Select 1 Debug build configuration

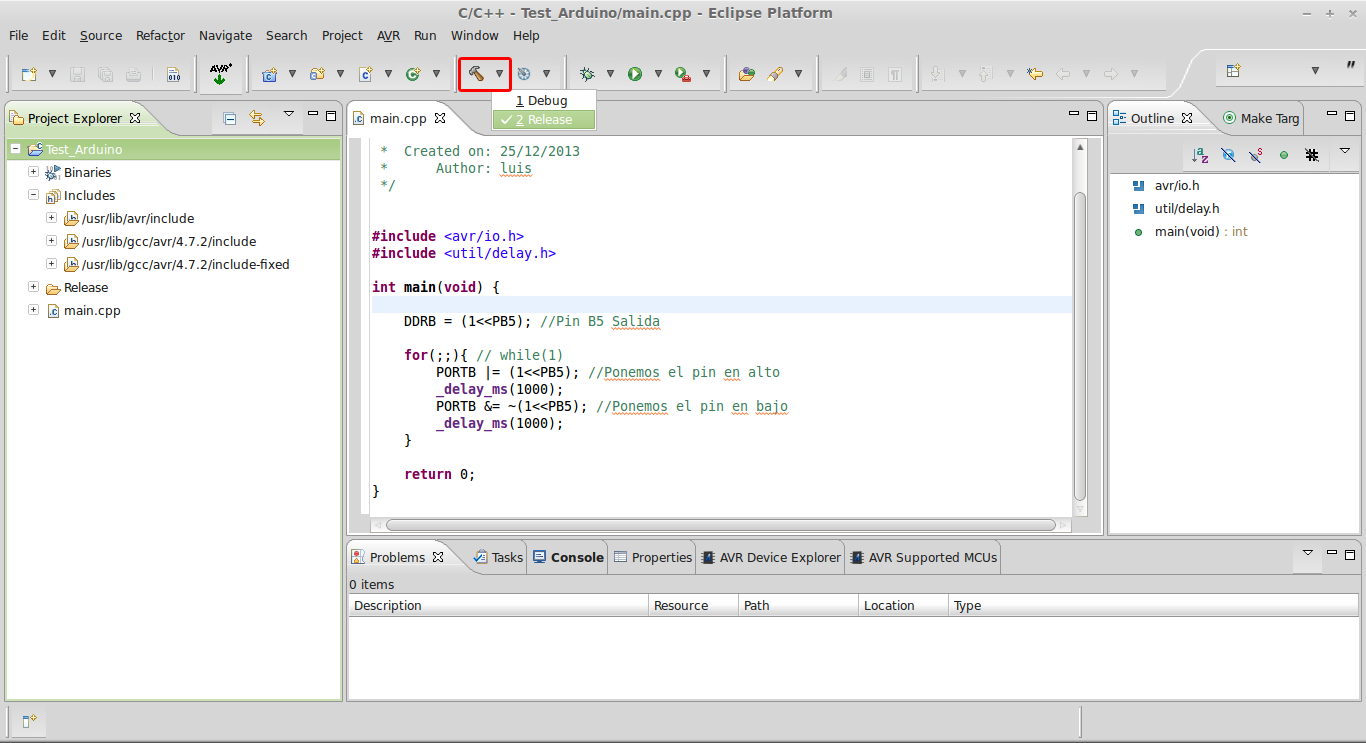[544, 100]
